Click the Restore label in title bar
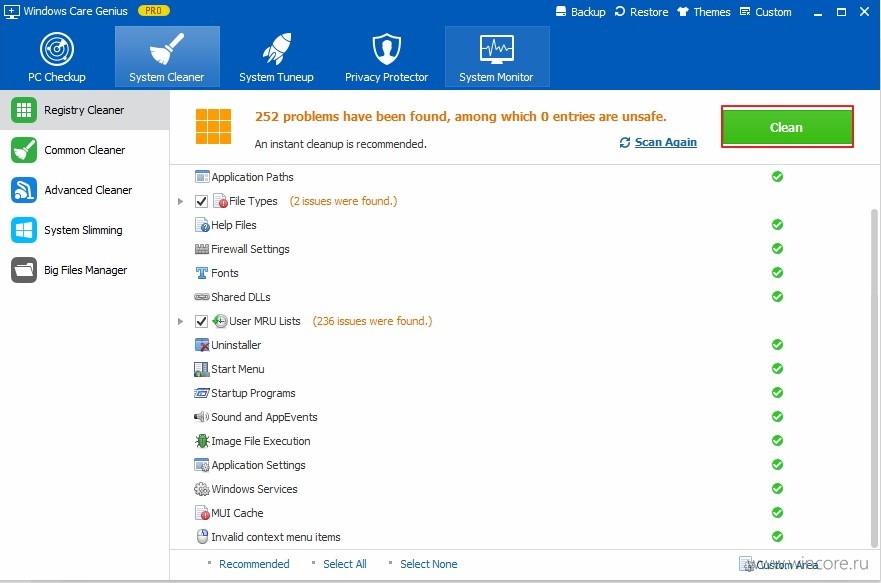 (x=649, y=12)
